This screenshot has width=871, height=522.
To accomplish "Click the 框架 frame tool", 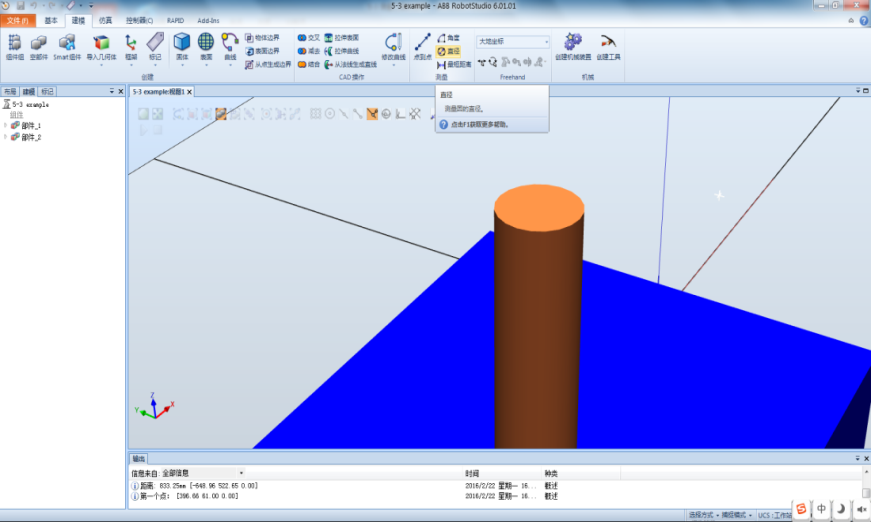I will click(131, 47).
